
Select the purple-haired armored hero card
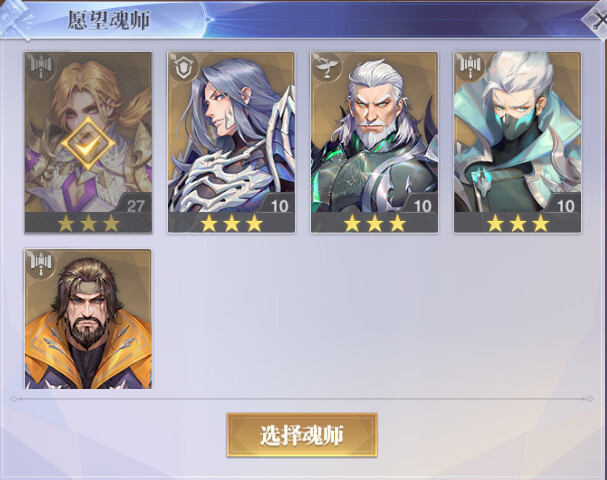231,142
